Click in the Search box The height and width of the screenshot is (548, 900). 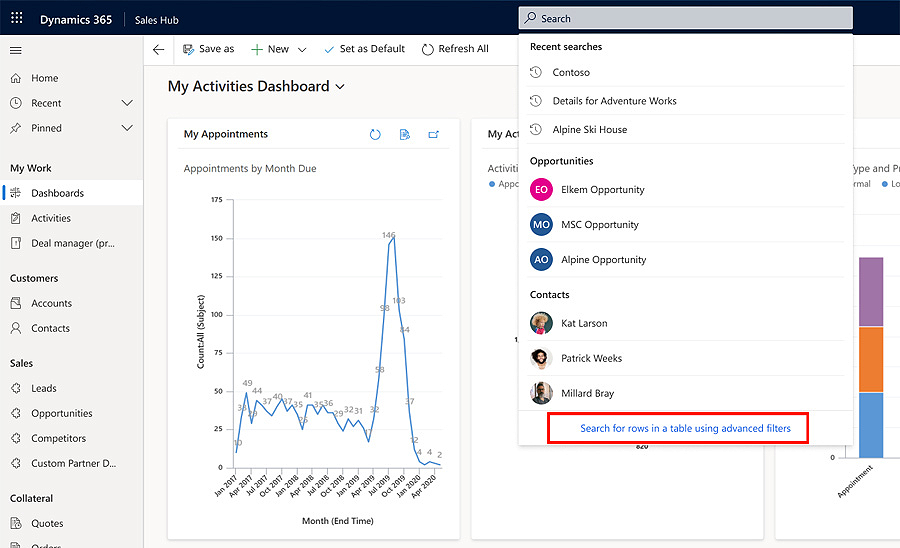point(686,18)
